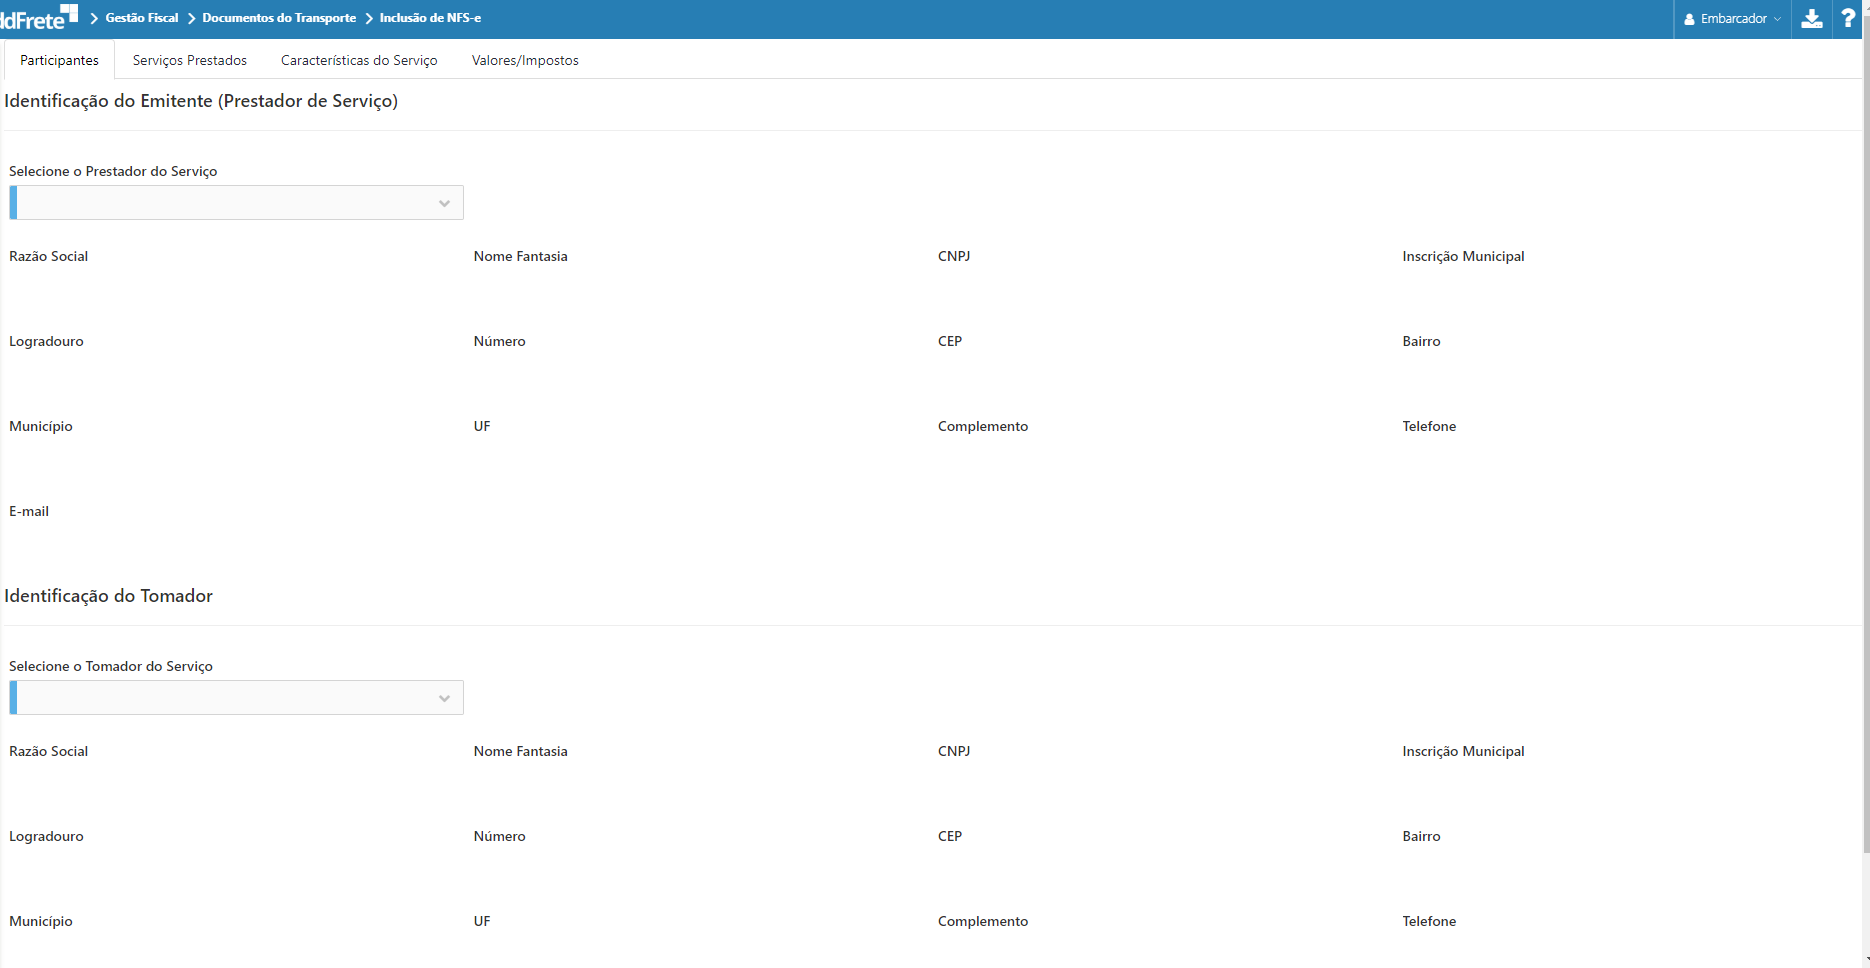Viewport: 1870px width, 968px height.
Task: Click Inscrição Municipal label in Tomador section
Action: click(1463, 751)
